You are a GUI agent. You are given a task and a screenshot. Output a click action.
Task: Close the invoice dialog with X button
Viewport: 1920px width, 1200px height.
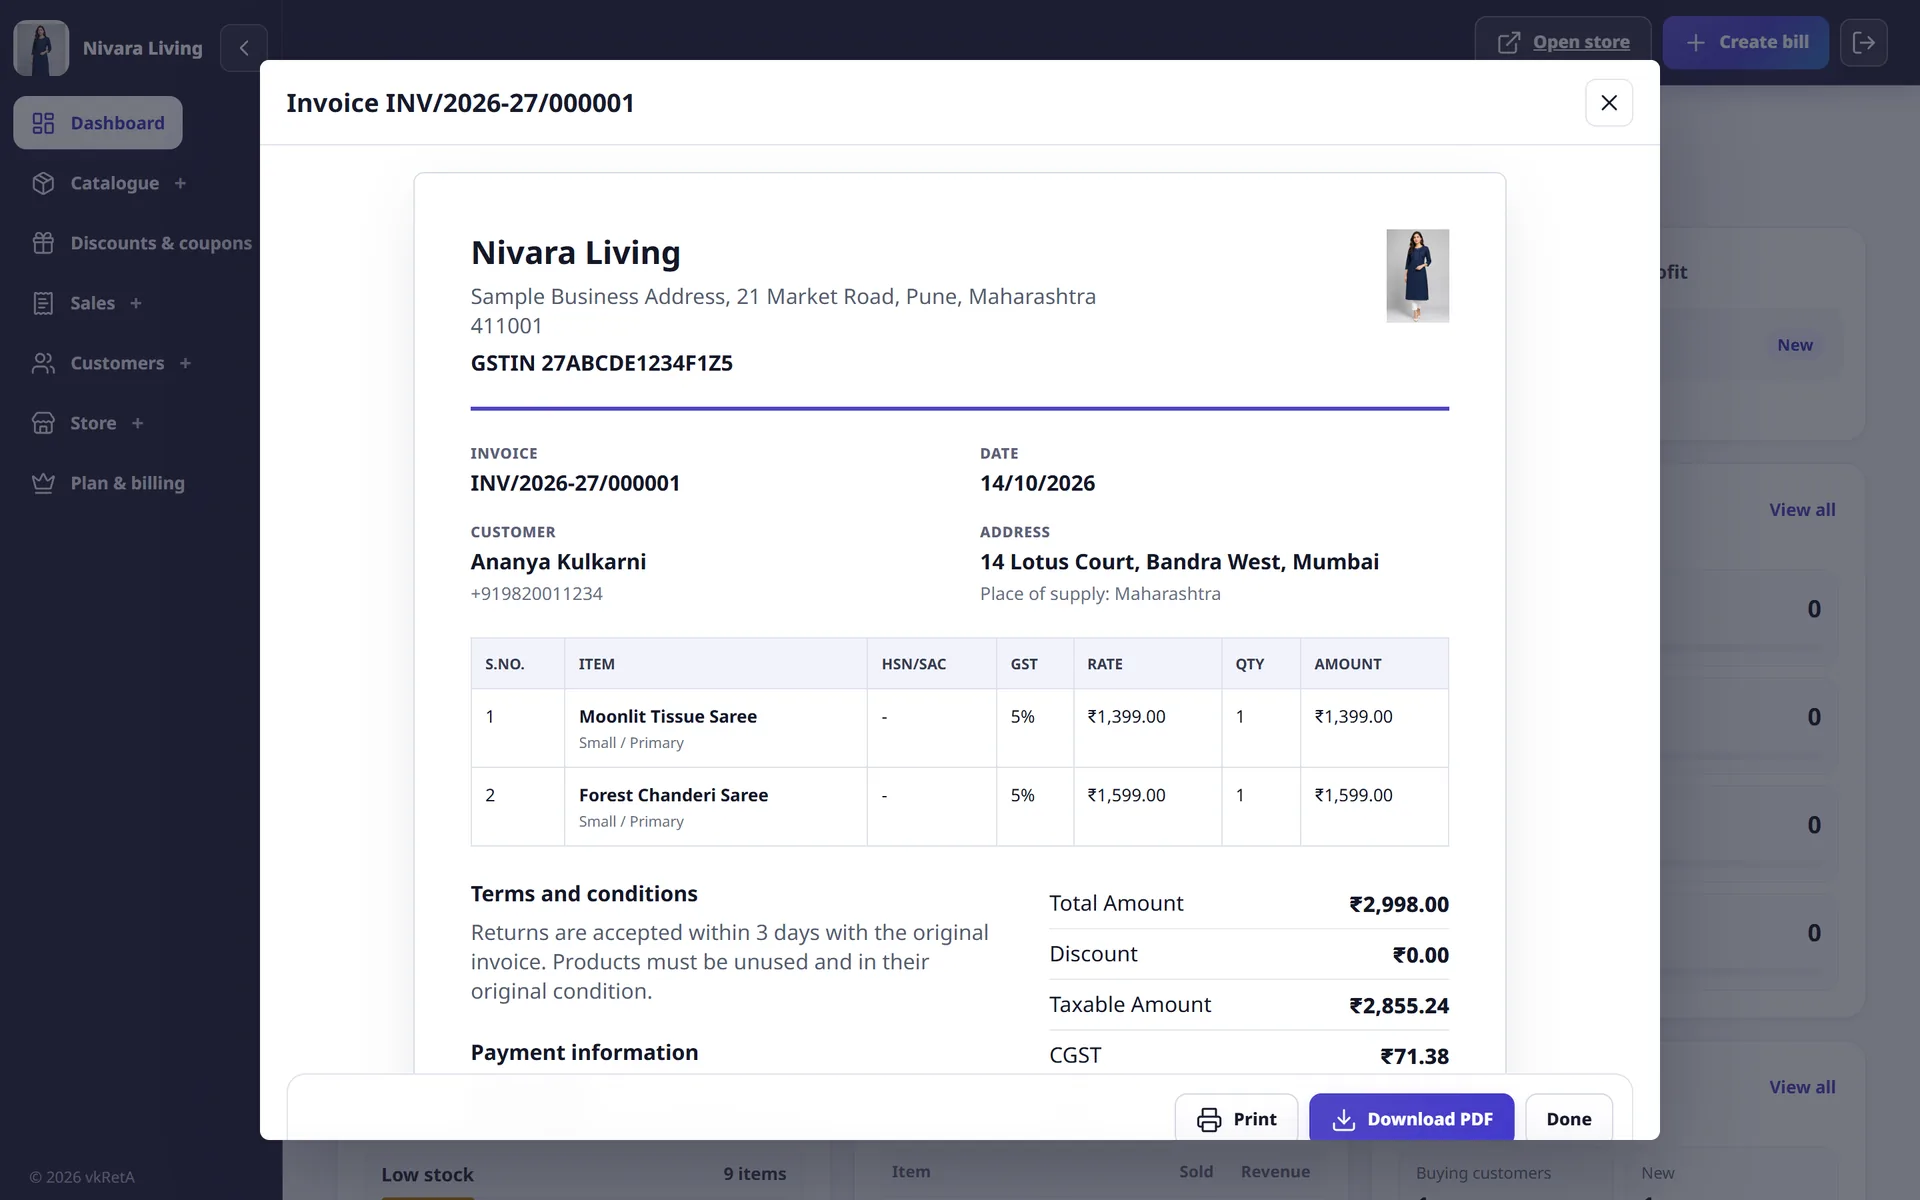[x=1609, y=103]
